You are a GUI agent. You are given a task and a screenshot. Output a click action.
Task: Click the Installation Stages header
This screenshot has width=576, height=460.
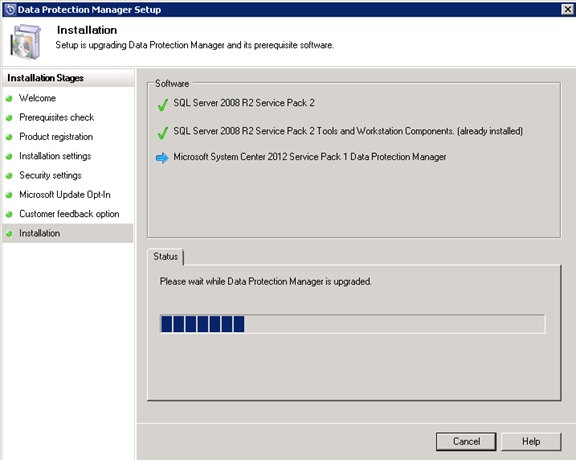(46, 78)
